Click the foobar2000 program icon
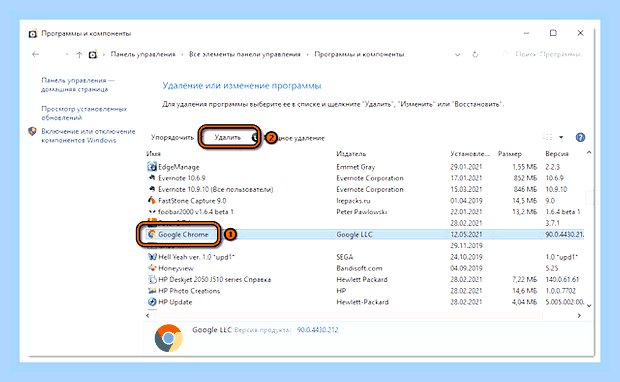 tap(152, 212)
